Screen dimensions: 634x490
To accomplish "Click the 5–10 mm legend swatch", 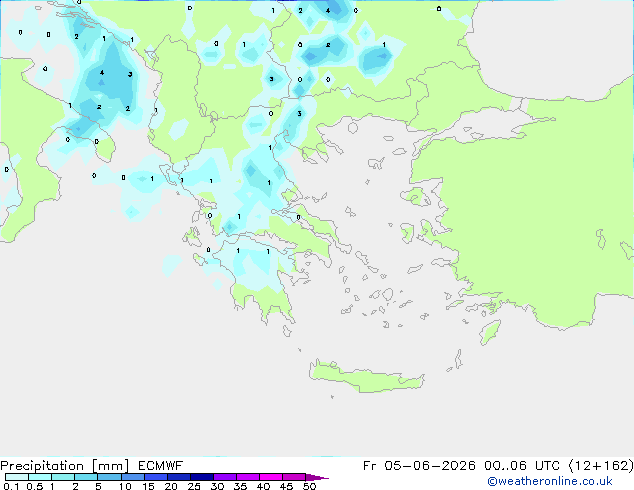I will pos(109,477).
